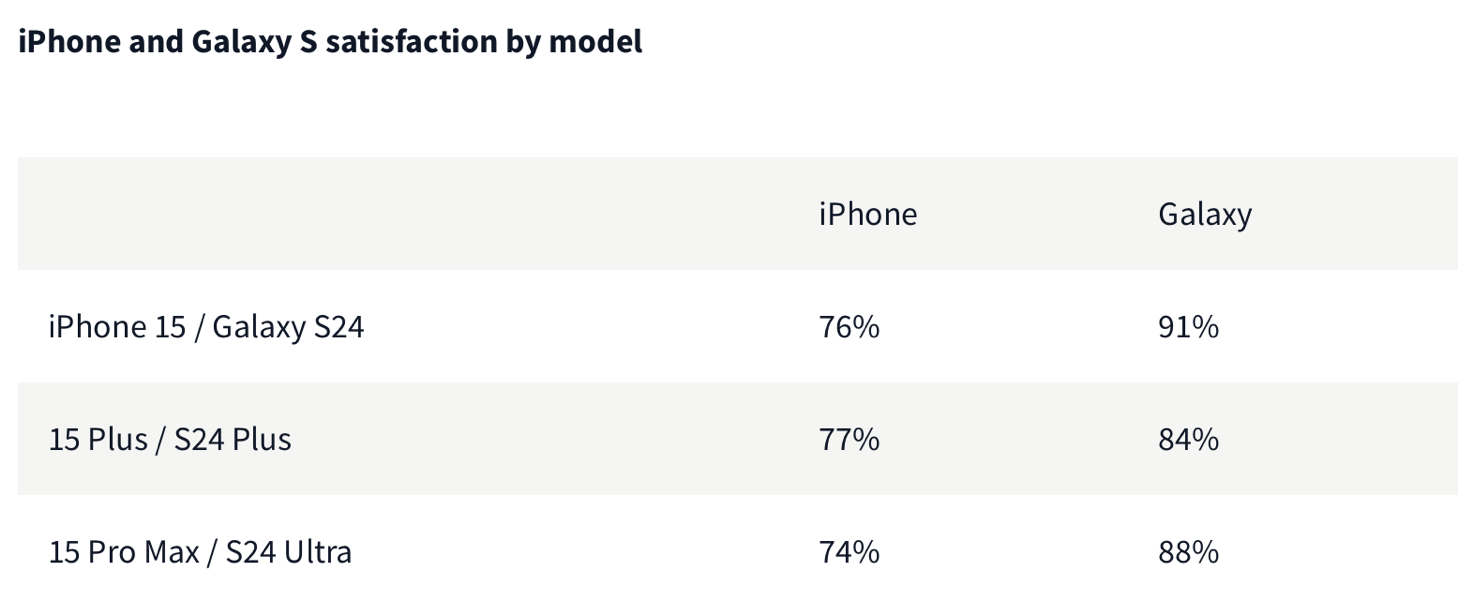Click the word 'satisfaction' in the heading

(411, 42)
